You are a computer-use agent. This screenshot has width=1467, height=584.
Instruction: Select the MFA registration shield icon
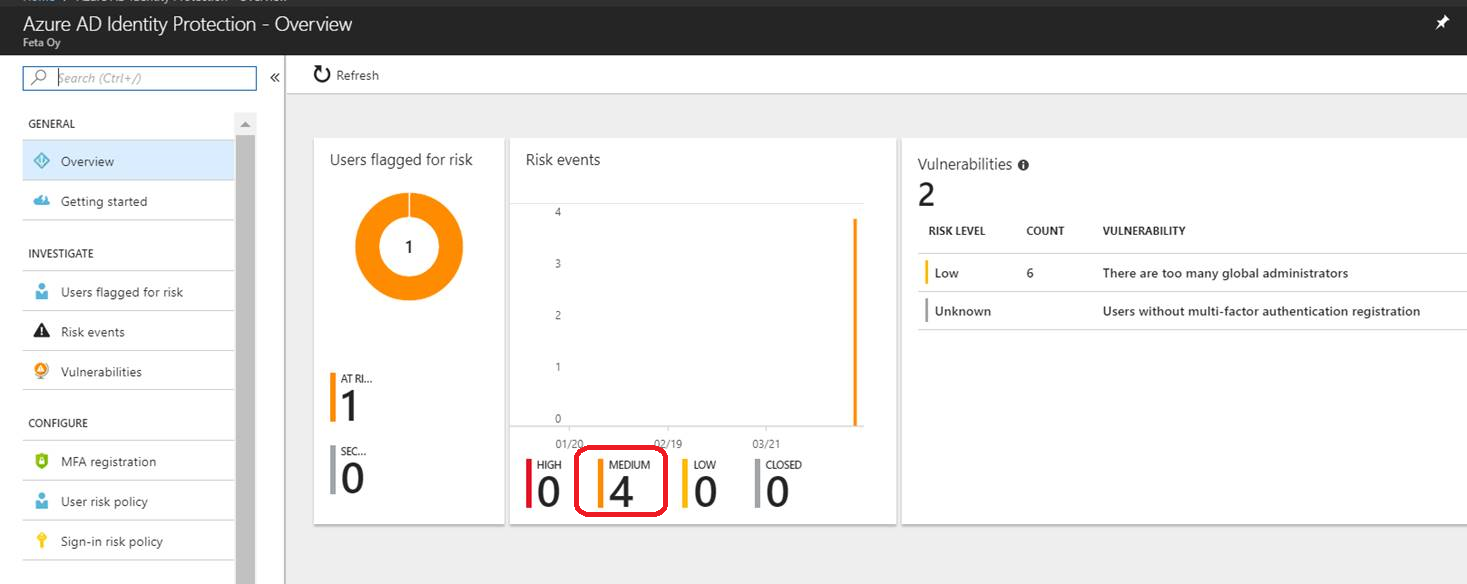[x=39, y=461]
